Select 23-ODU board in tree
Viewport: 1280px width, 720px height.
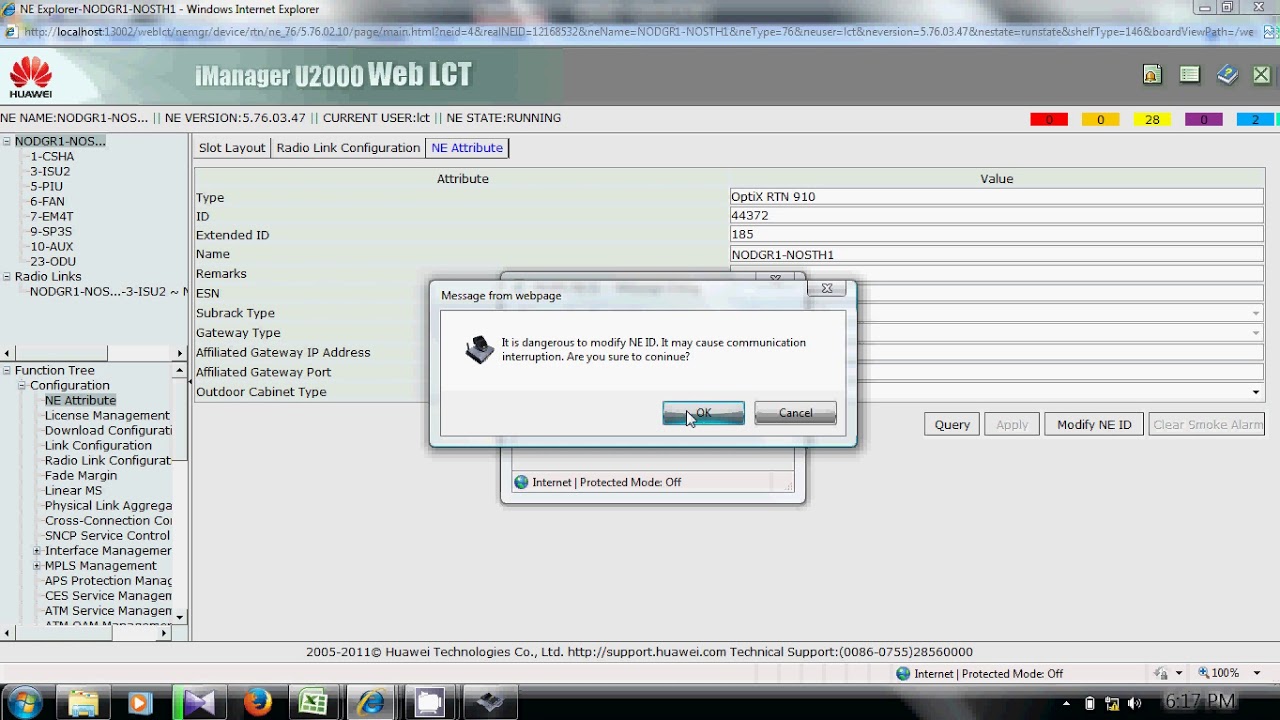pos(53,261)
